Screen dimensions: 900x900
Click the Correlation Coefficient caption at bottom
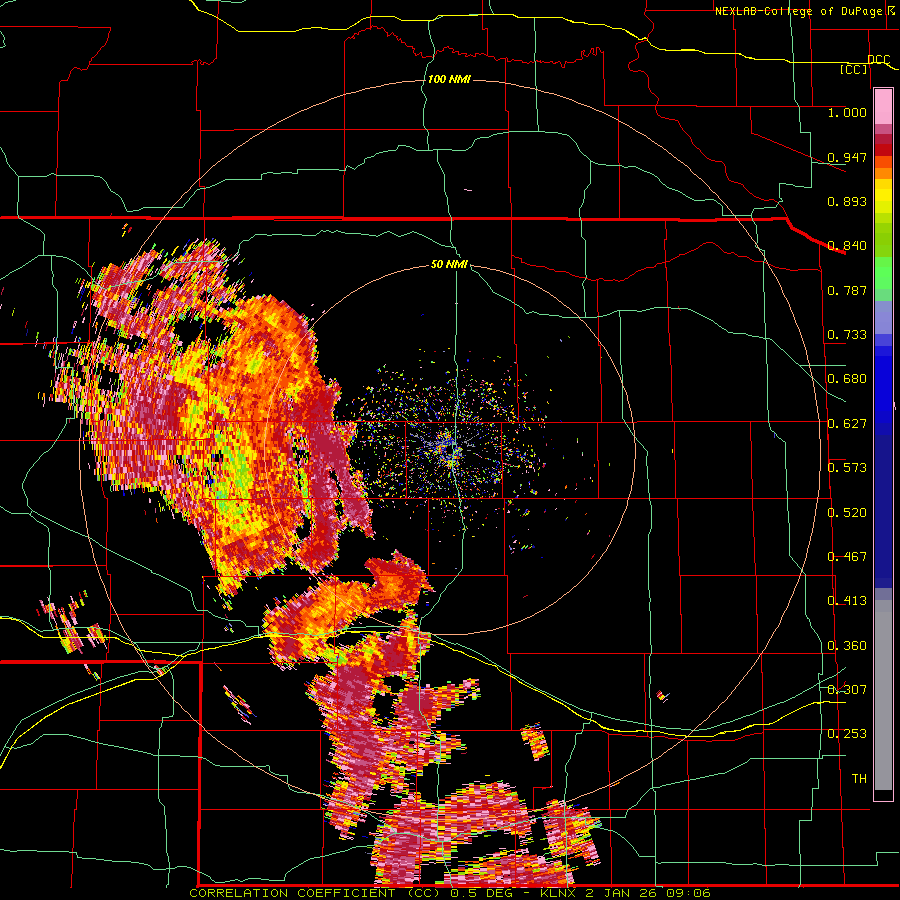[x=449, y=893]
